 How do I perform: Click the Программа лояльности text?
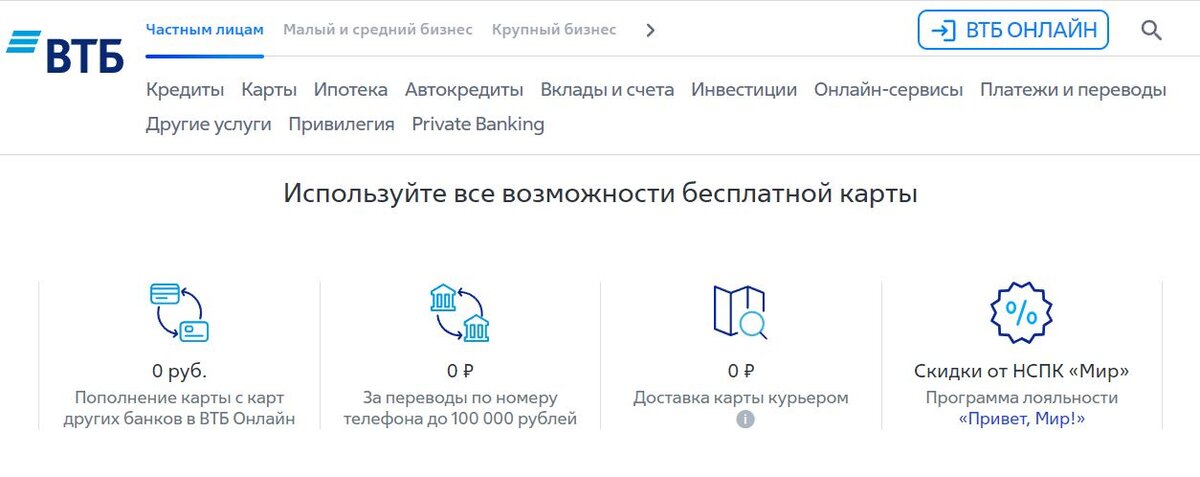[x=1021, y=398]
